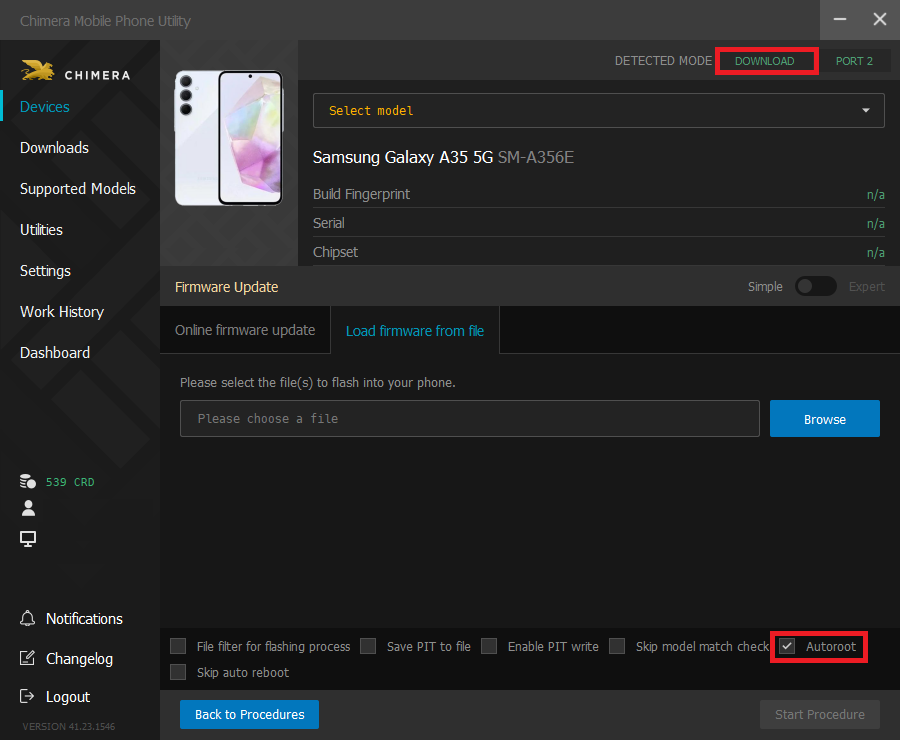Click the credits coins icon
Viewport: 900px width, 740px height.
28,482
